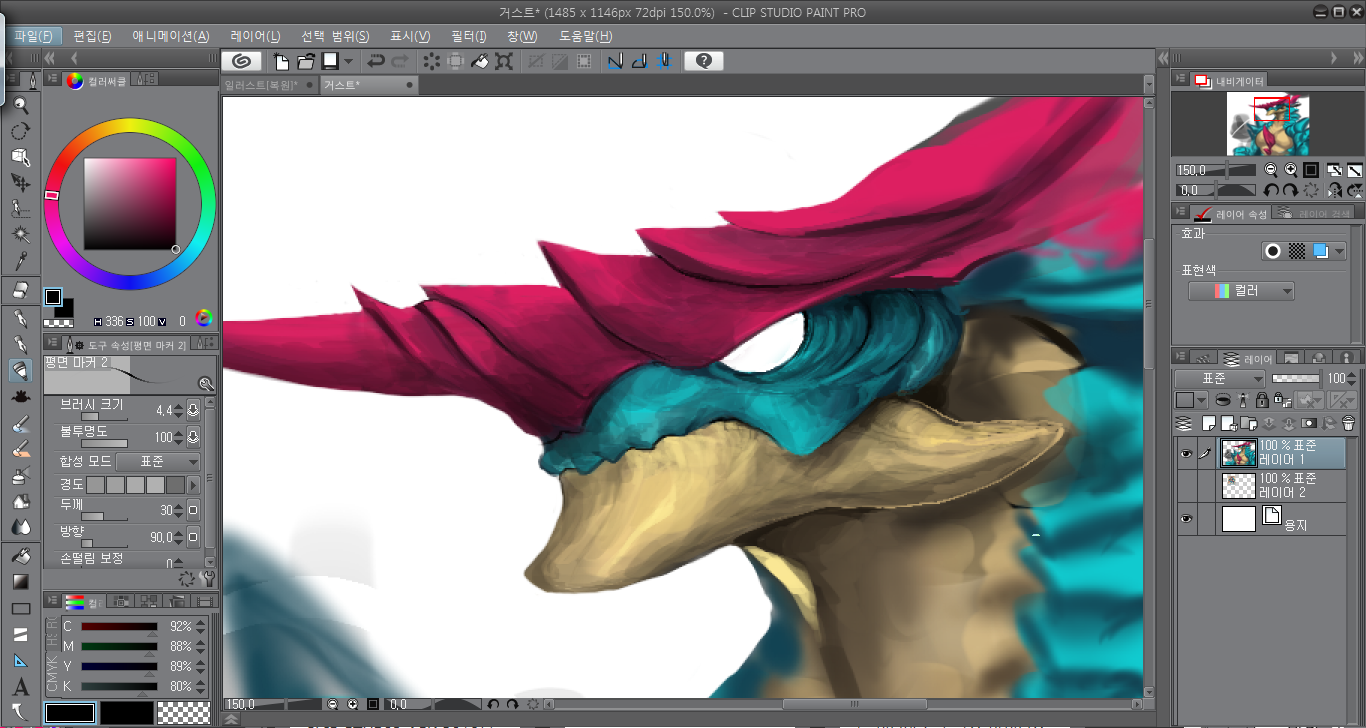The width and height of the screenshot is (1366, 728).
Task: Select the Gradient tool
Action: (x=21, y=581)
